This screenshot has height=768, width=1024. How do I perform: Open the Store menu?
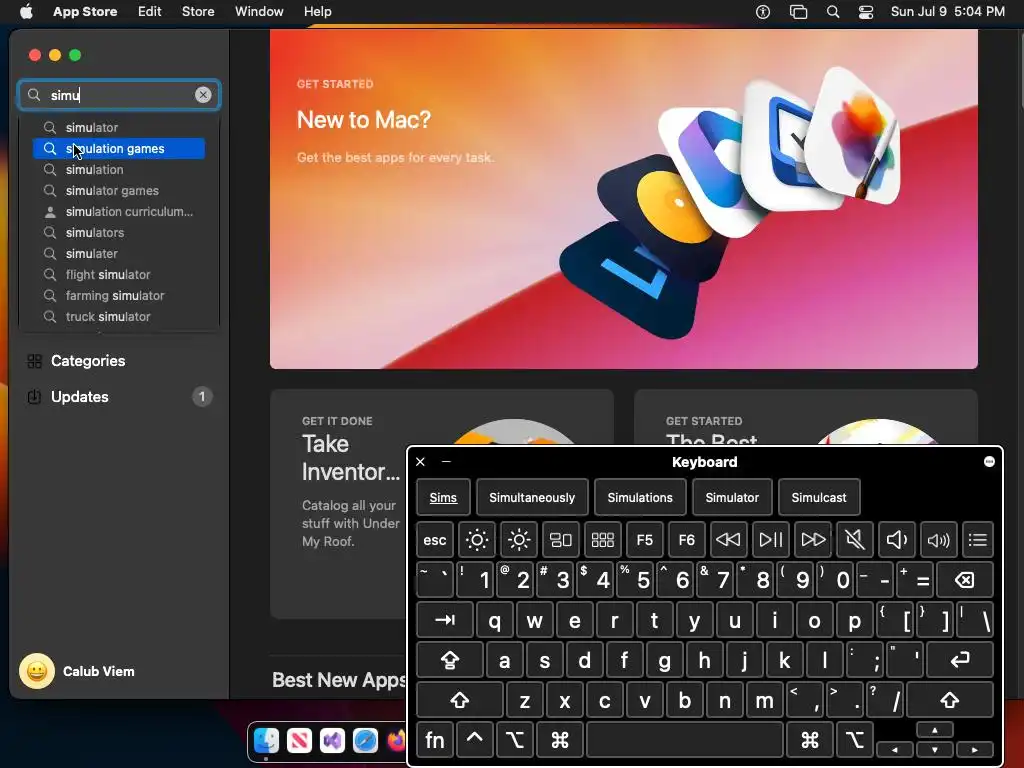(198, 11)
